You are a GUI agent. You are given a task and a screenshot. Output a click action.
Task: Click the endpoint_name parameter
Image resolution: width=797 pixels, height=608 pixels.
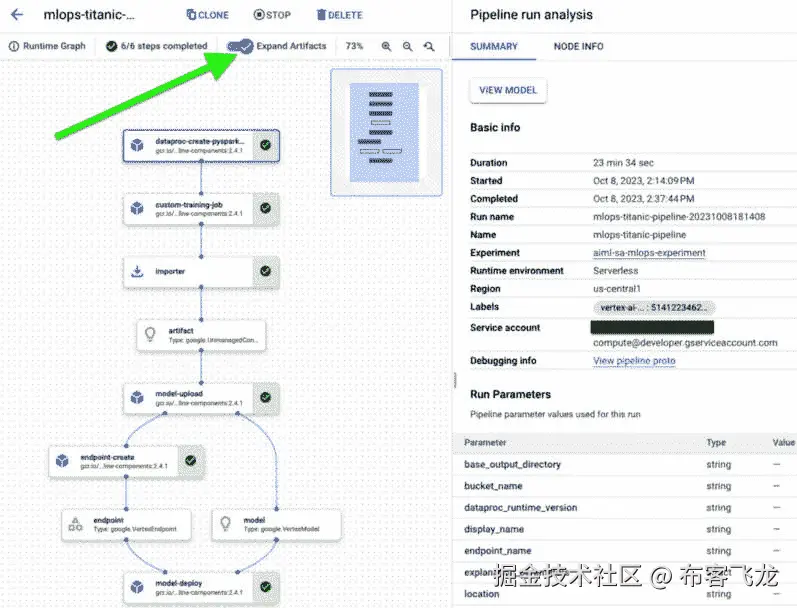point(498,551)
